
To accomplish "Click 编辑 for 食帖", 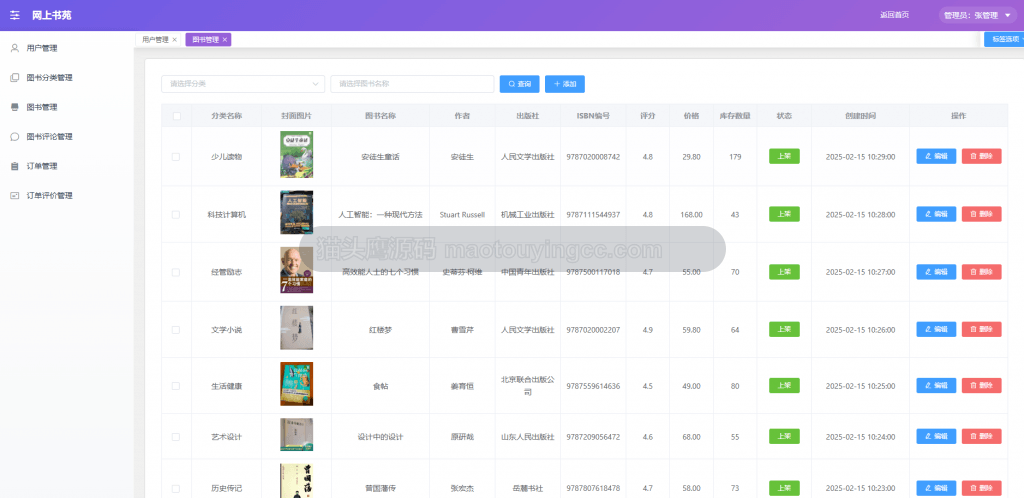I will coord(936,386).
